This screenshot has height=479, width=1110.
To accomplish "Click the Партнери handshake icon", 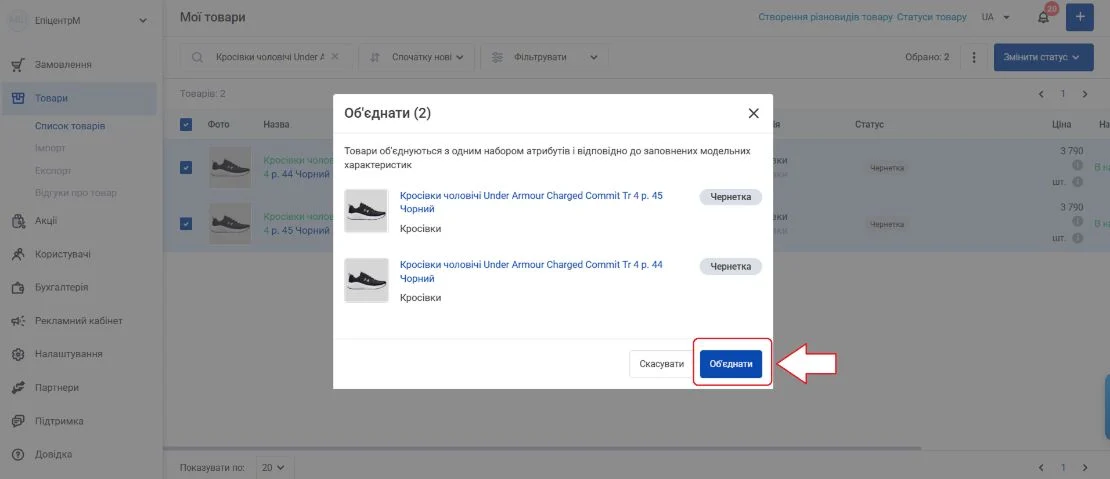I will [18, 388].
